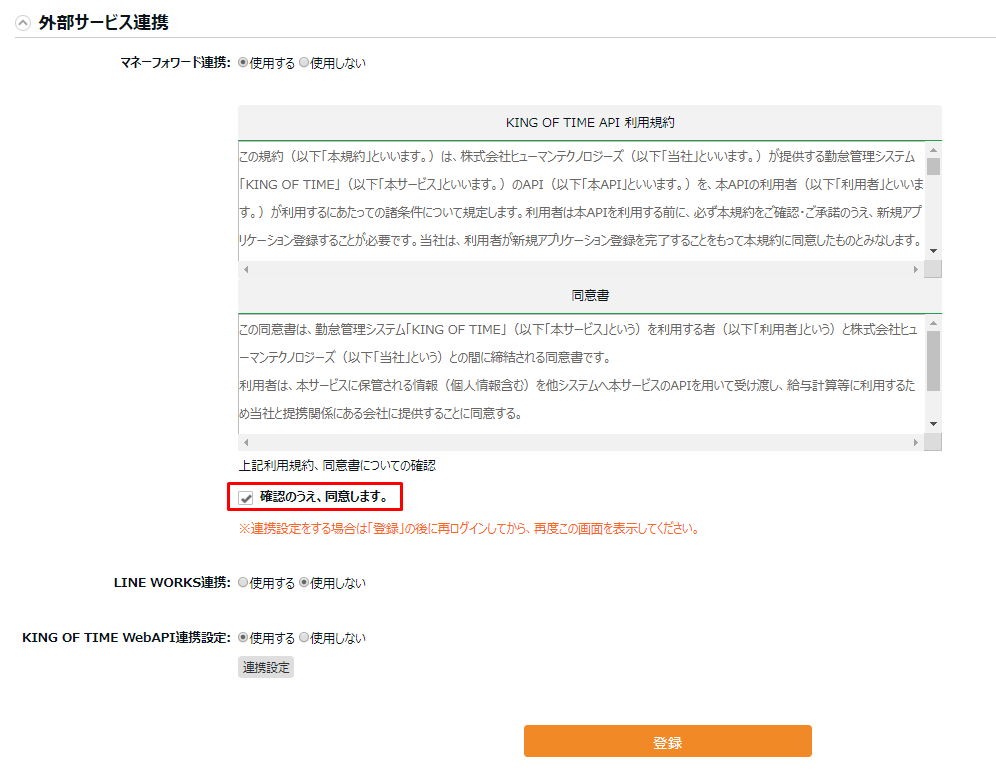
Task: Click the 同意書 heading
Action: click(x=590, y=295)
